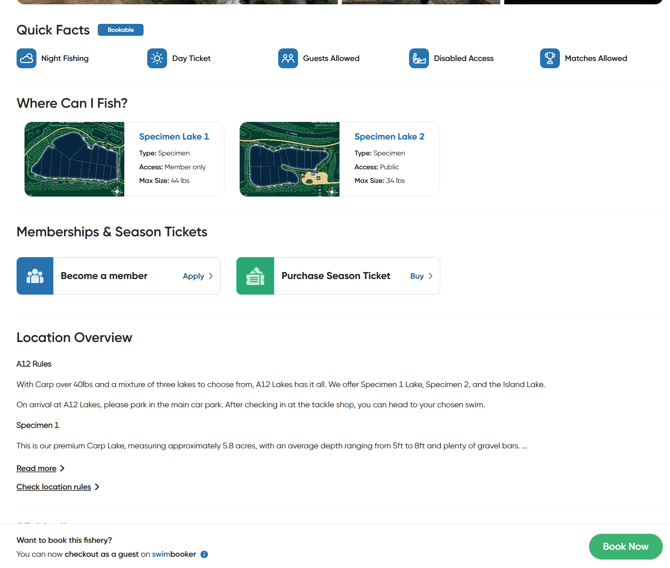The image size is (670, 568).
Task: Open the Specimen Lake 1 map thumbnail
Action: [75, 159]
